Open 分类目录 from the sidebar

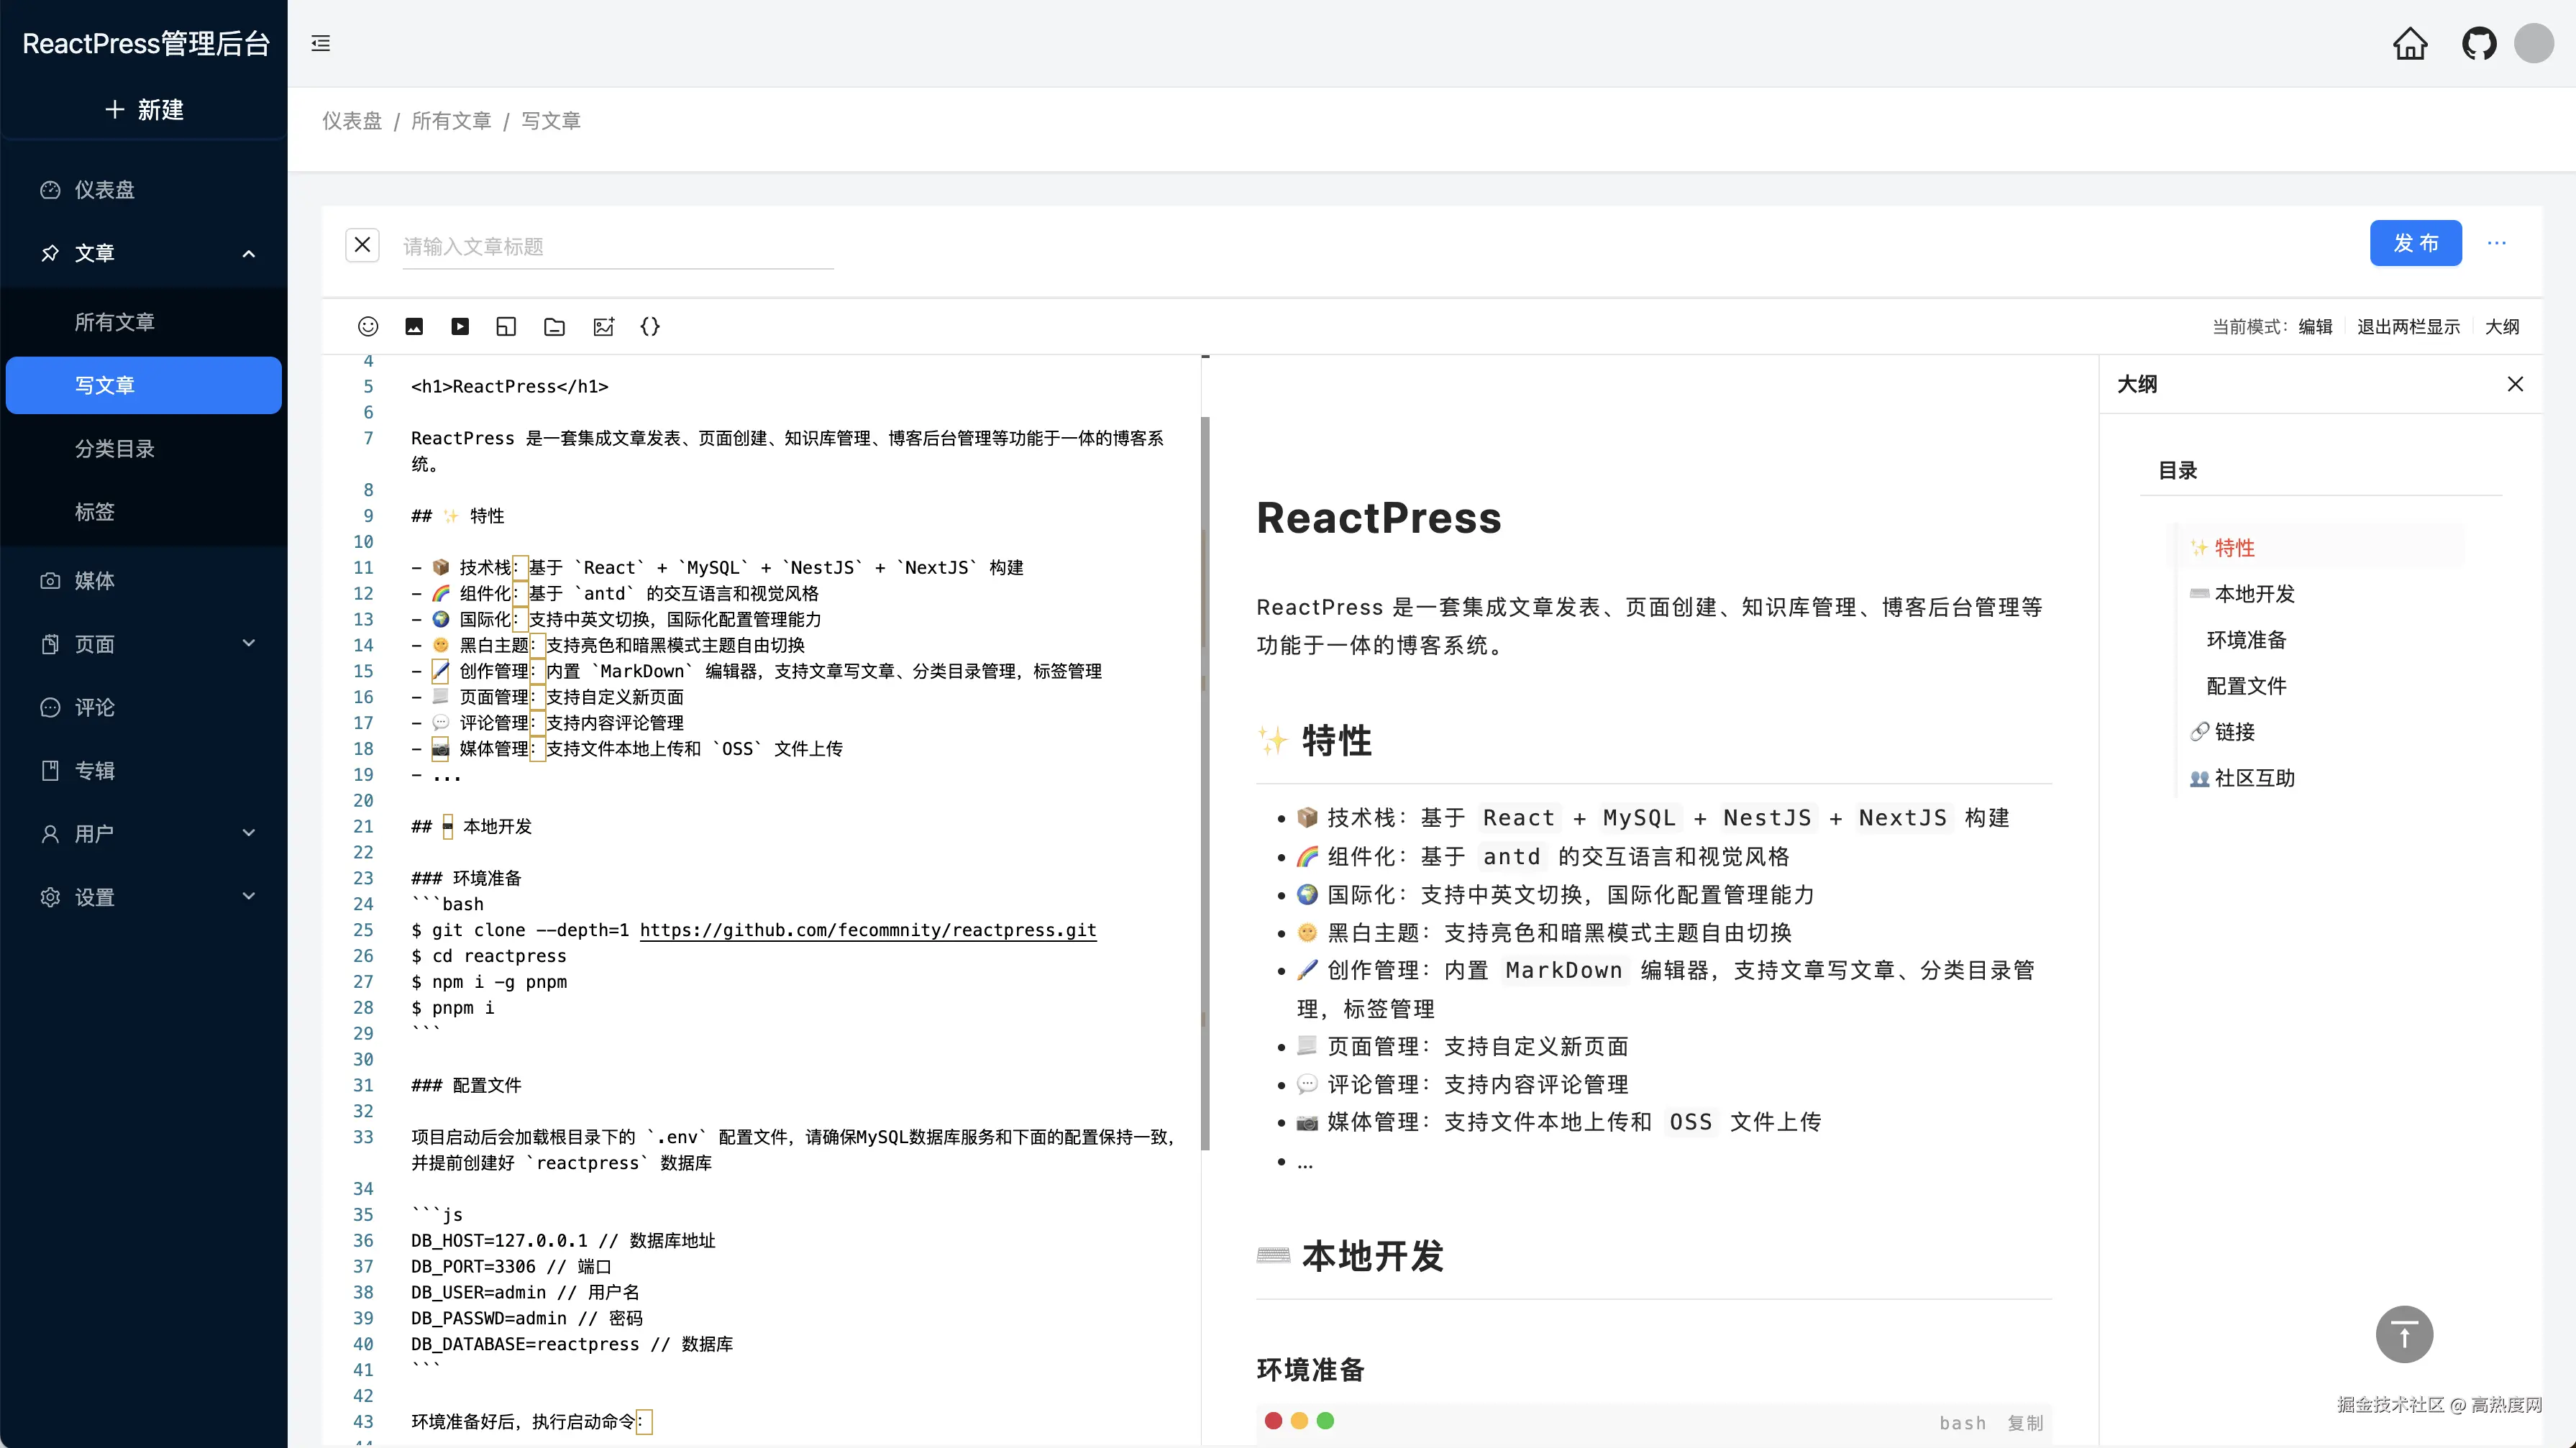click(115, 448)
